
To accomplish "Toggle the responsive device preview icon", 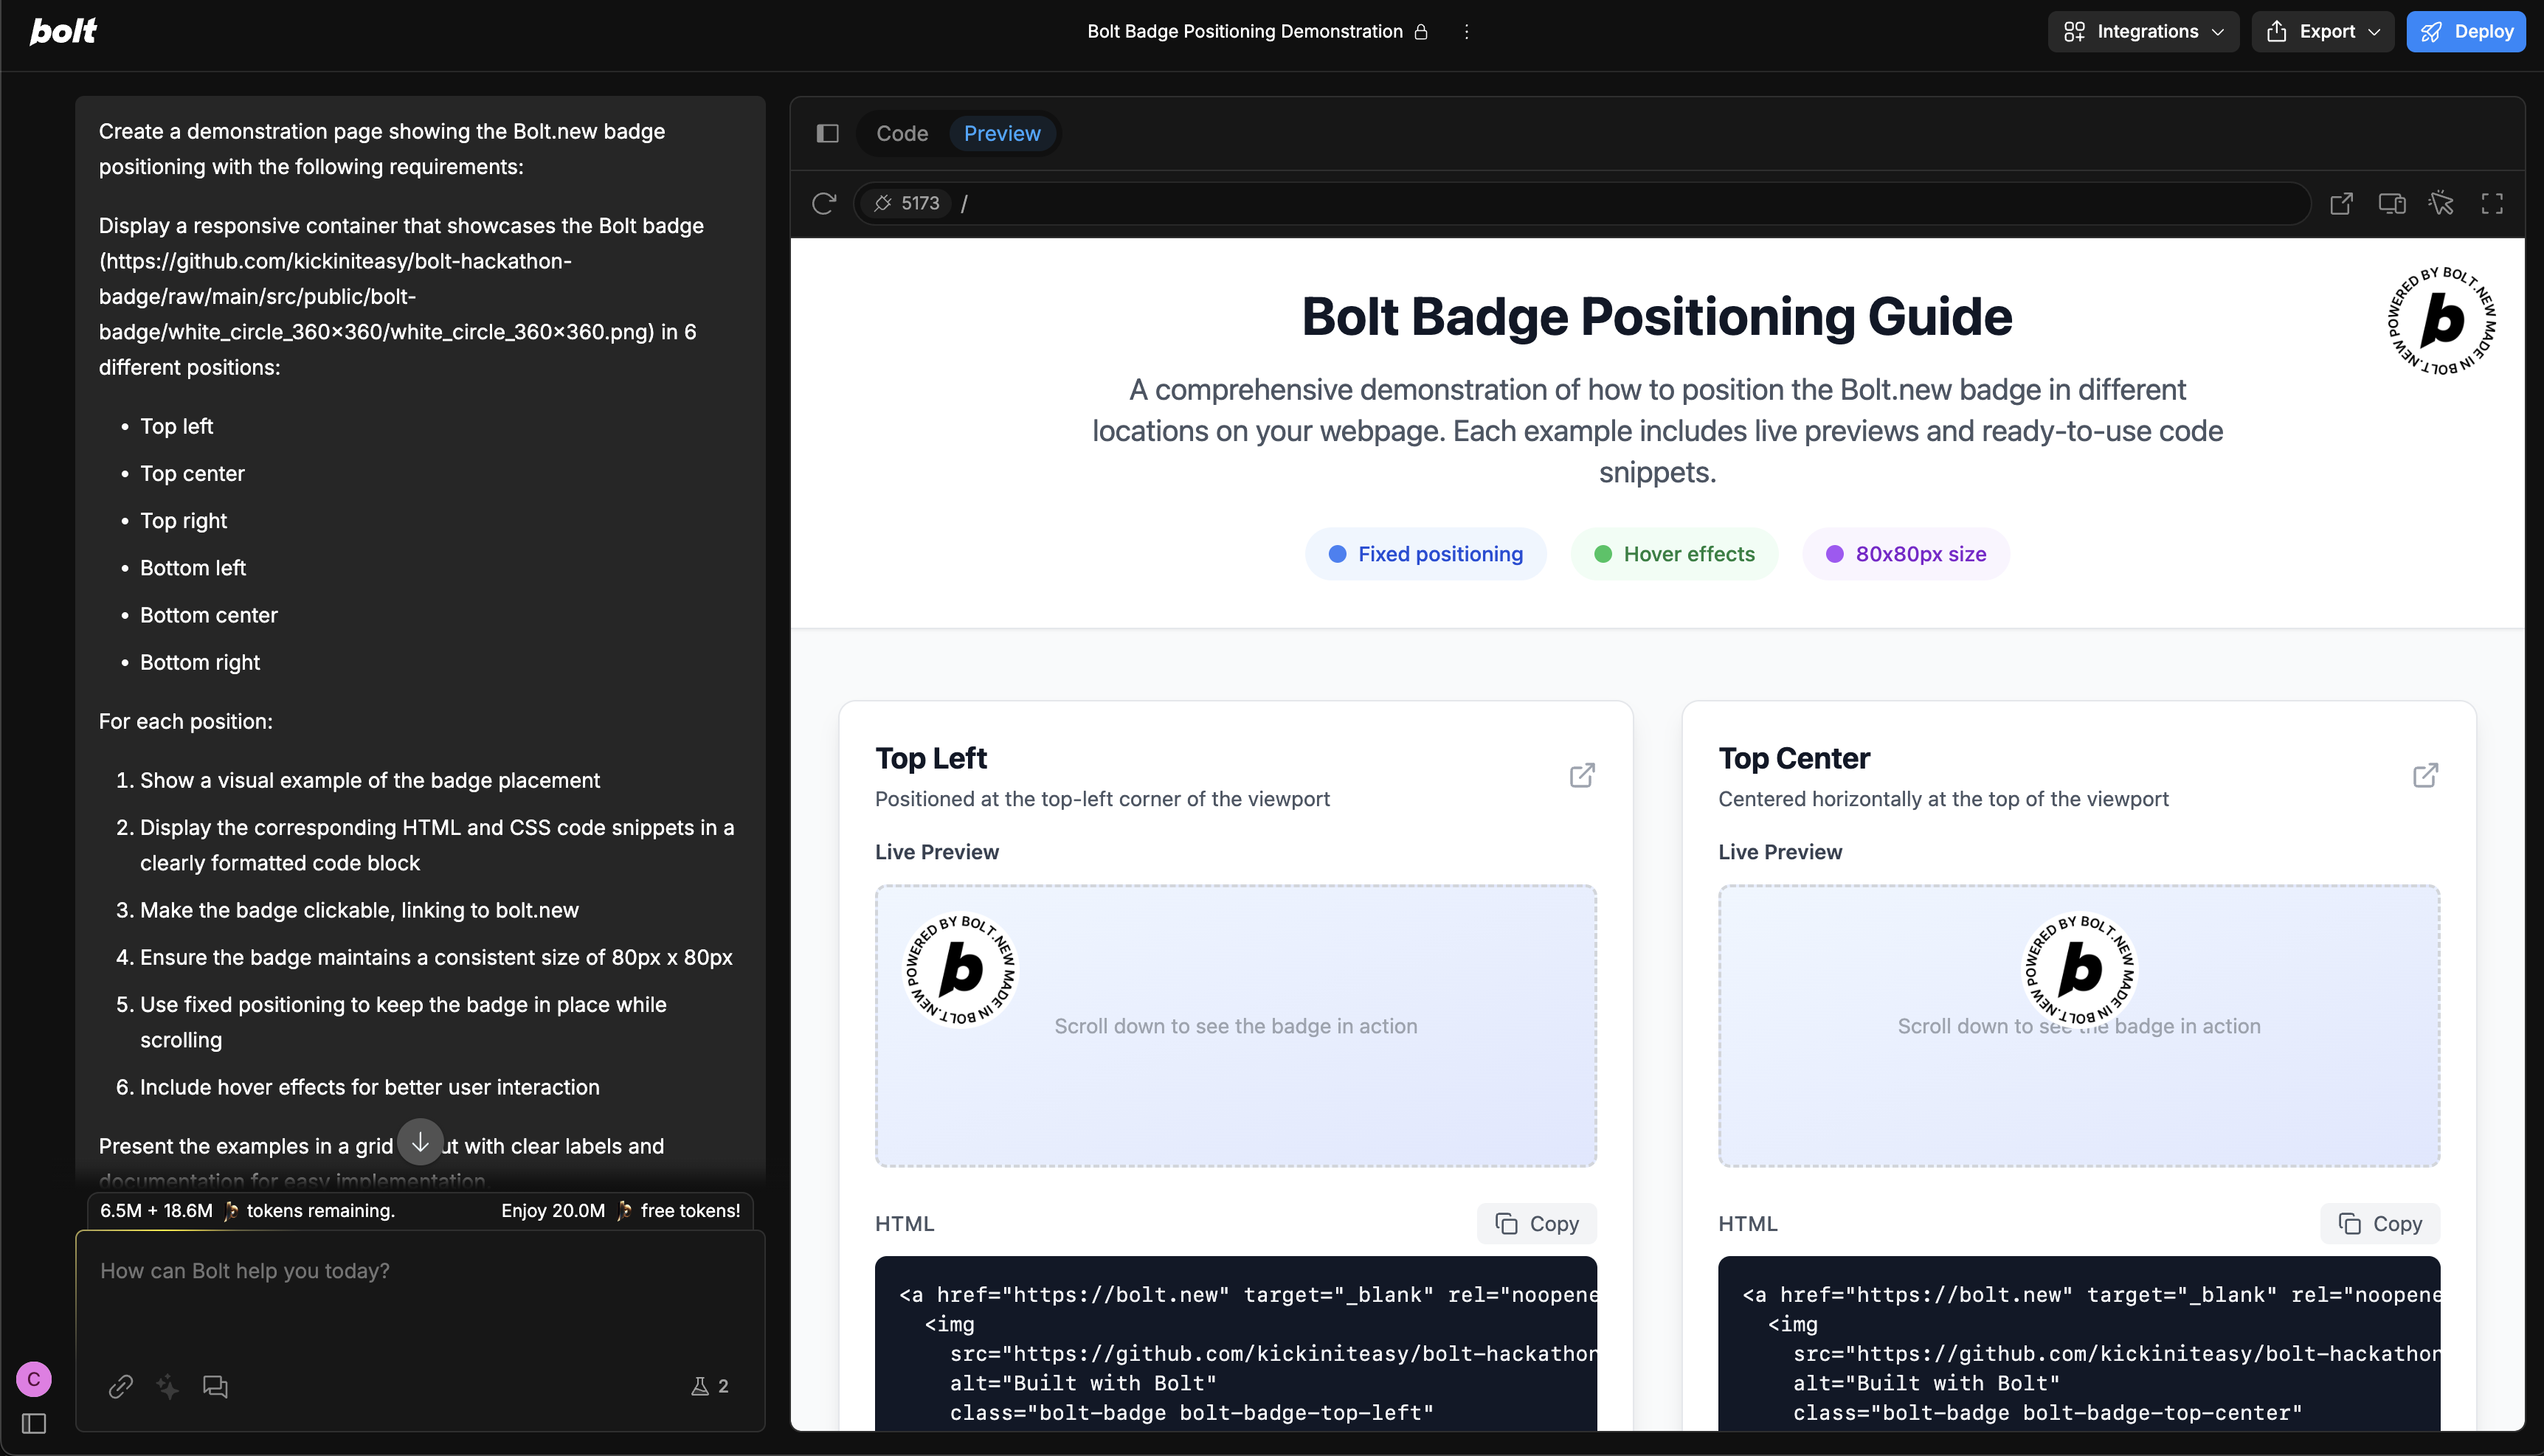I will (2392, 203).
